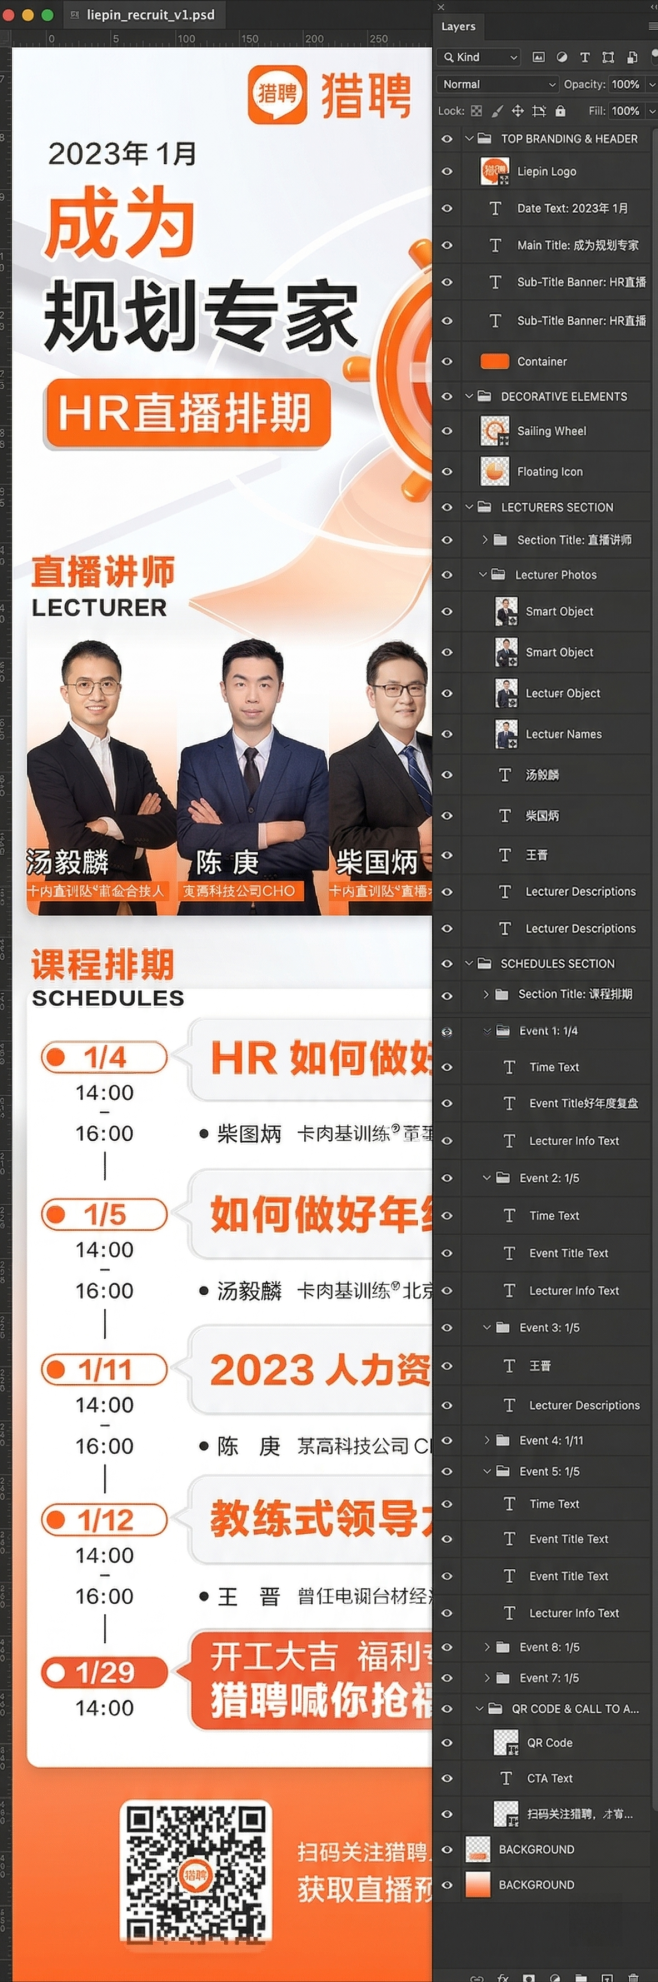Hide the QR Code layer
Viewport: 658px width, 1982px height.
pyautogui.click(x=447, y=1742)
